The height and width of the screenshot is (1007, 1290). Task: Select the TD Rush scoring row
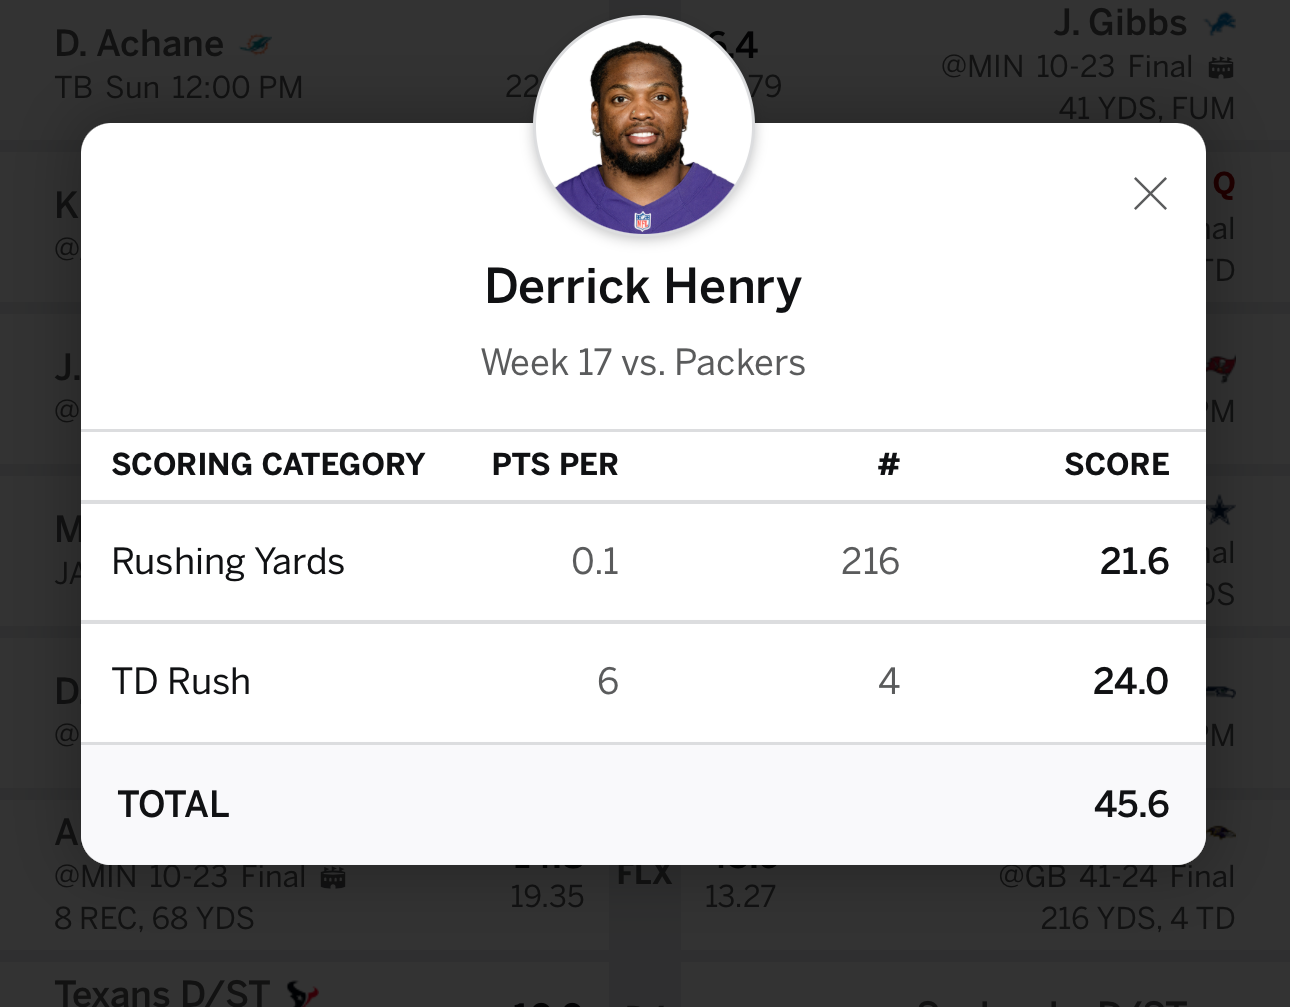(643, 682)
